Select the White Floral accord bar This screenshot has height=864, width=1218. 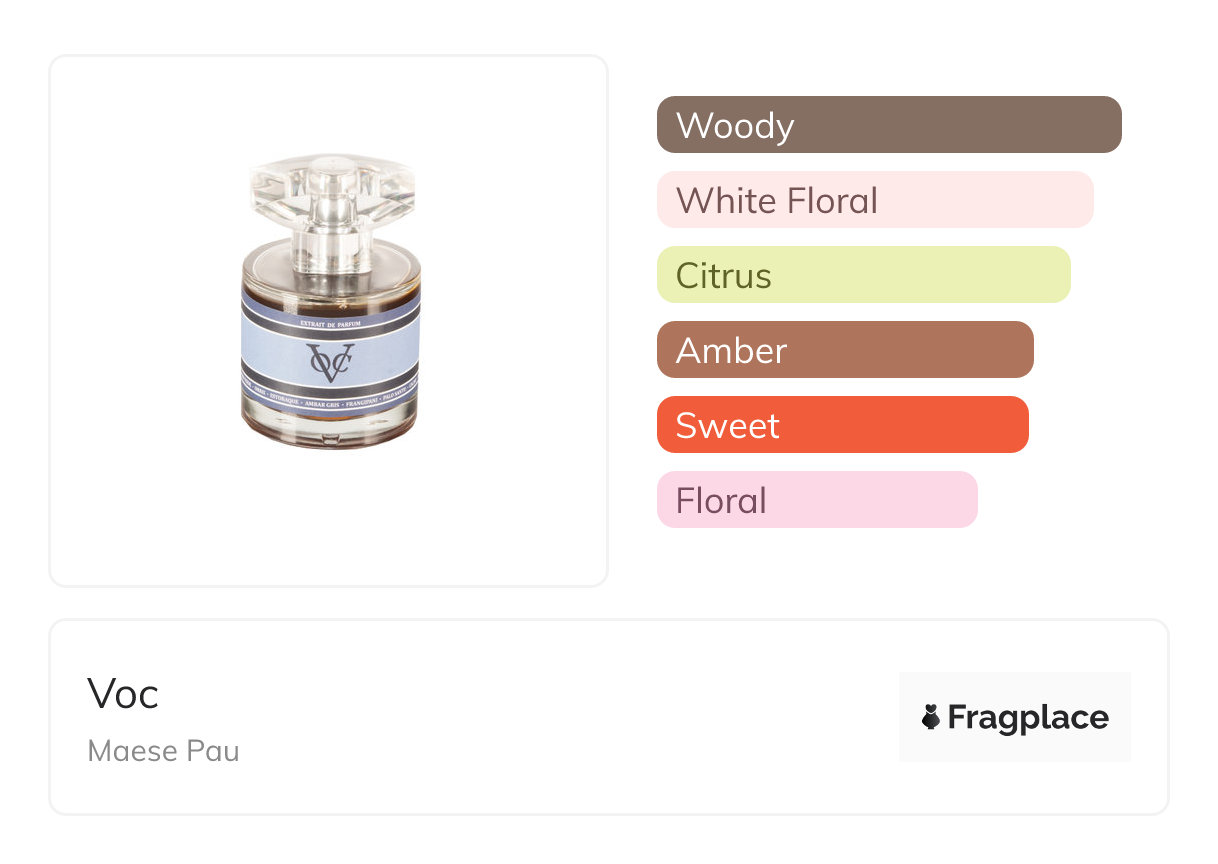click(x=875, y=200)
